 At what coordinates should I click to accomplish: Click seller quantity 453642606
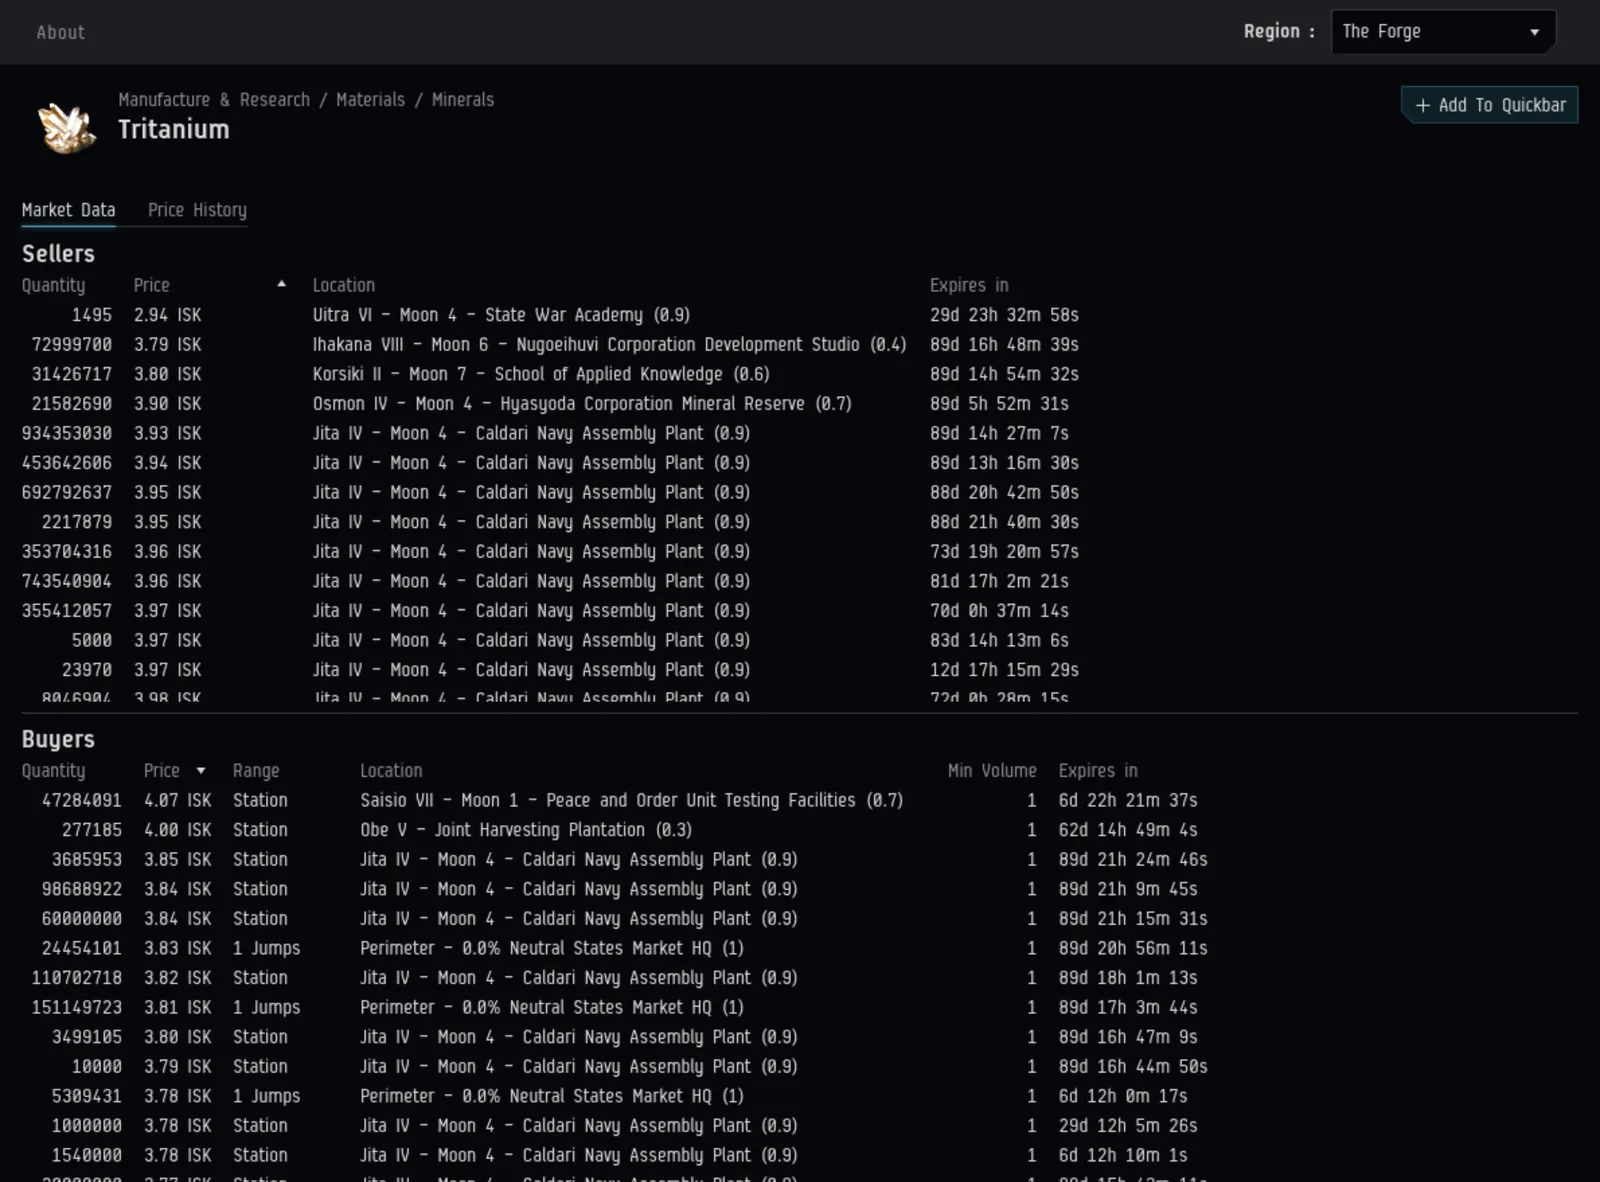coord(67,463)
